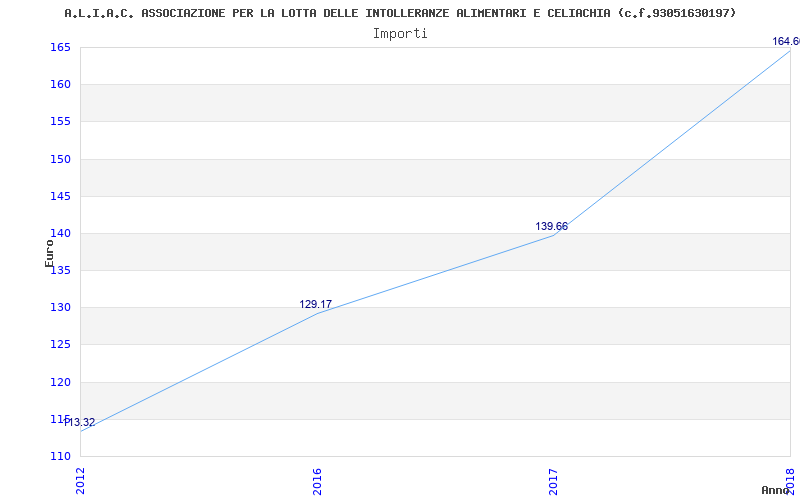
Task: Click the 'Anno' x-axis title
Action: tap(775, 490)
